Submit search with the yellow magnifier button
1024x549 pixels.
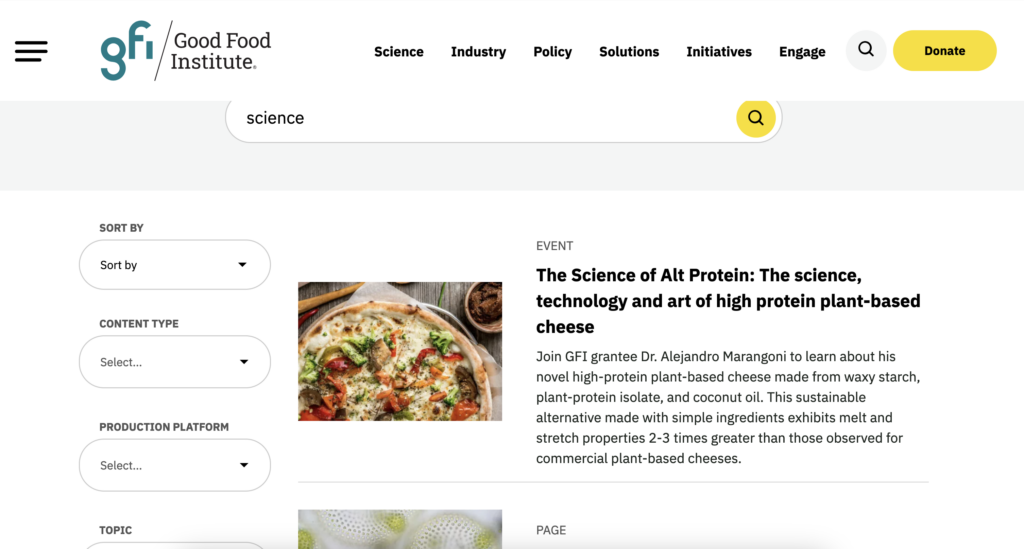pos(756,118)
